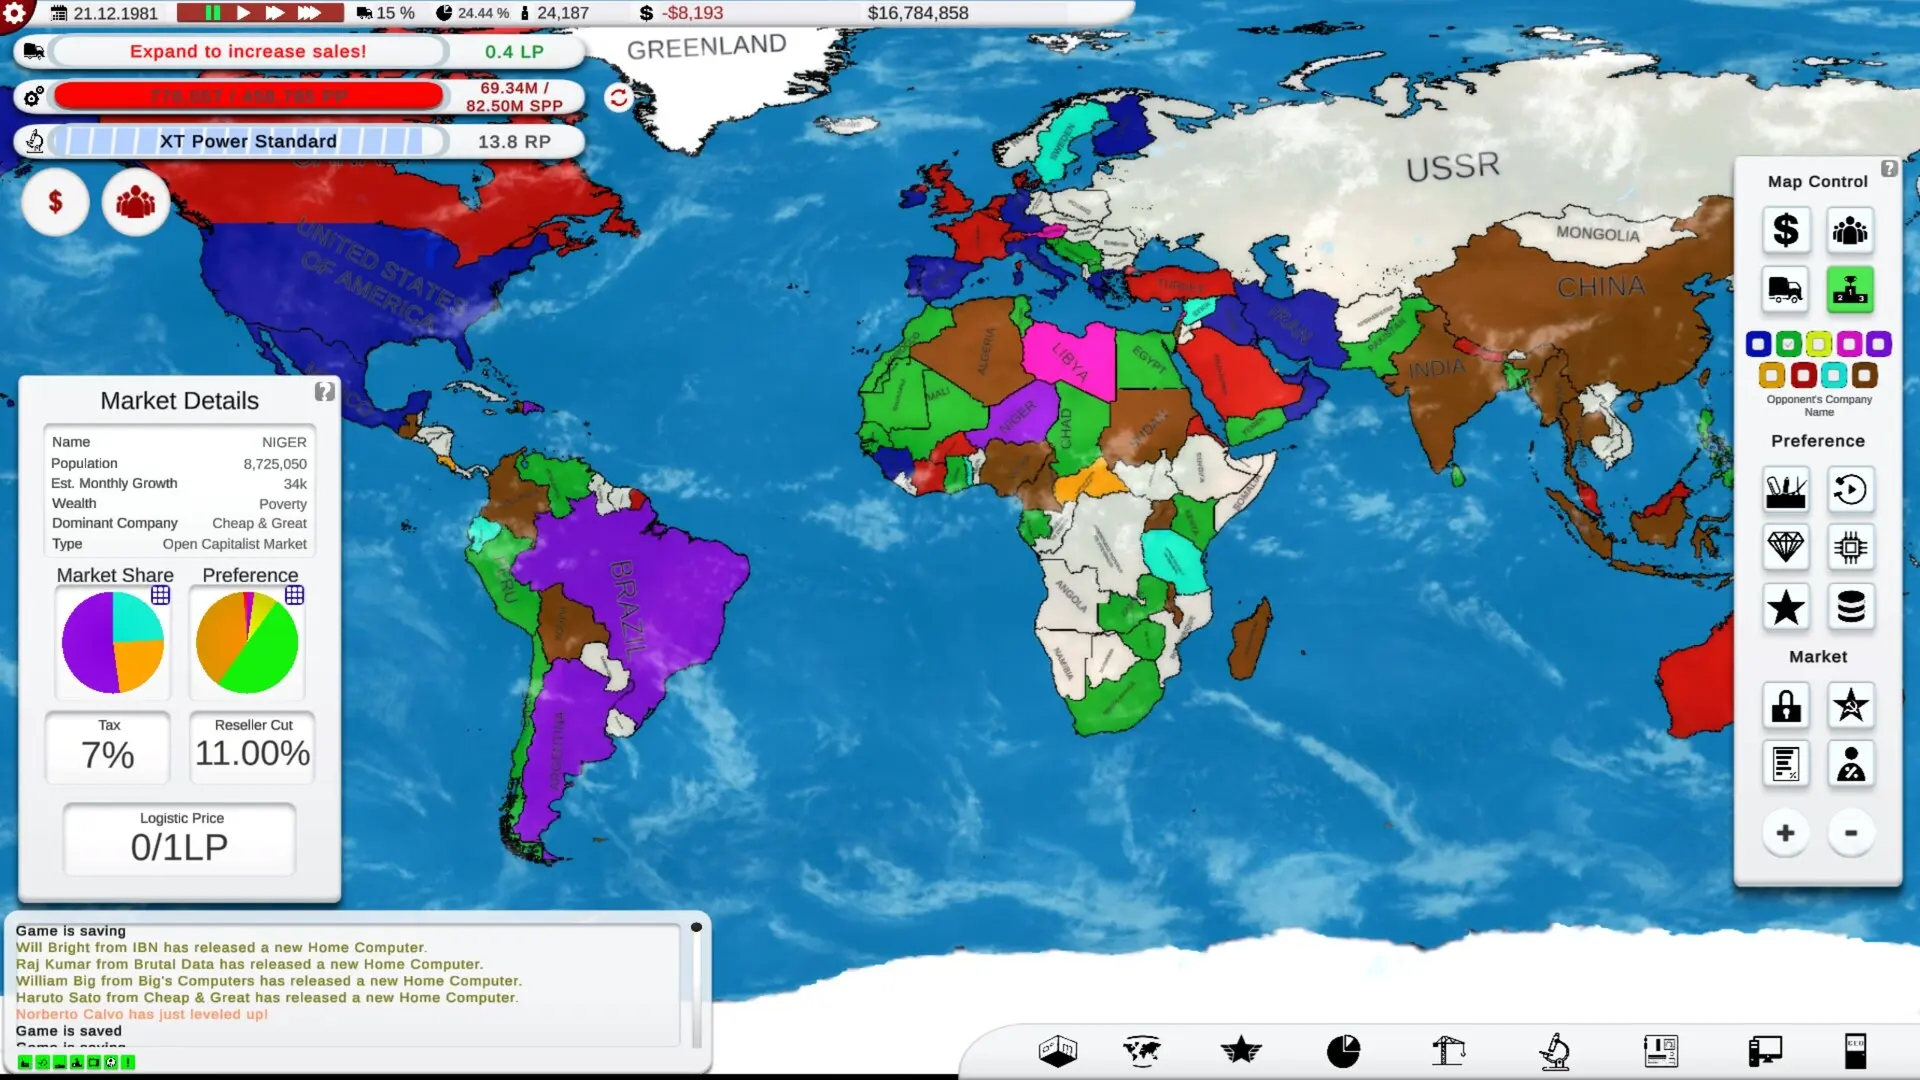Open Map Control help question mark
Screen dimensions: 1920x1080
tap(1889, 169)
